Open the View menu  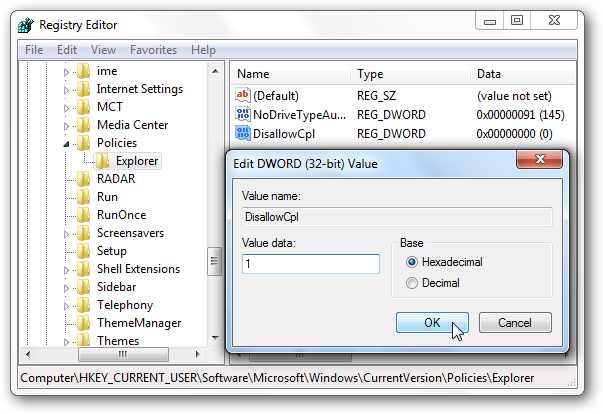pyautogui.click(x=103, y=50)
